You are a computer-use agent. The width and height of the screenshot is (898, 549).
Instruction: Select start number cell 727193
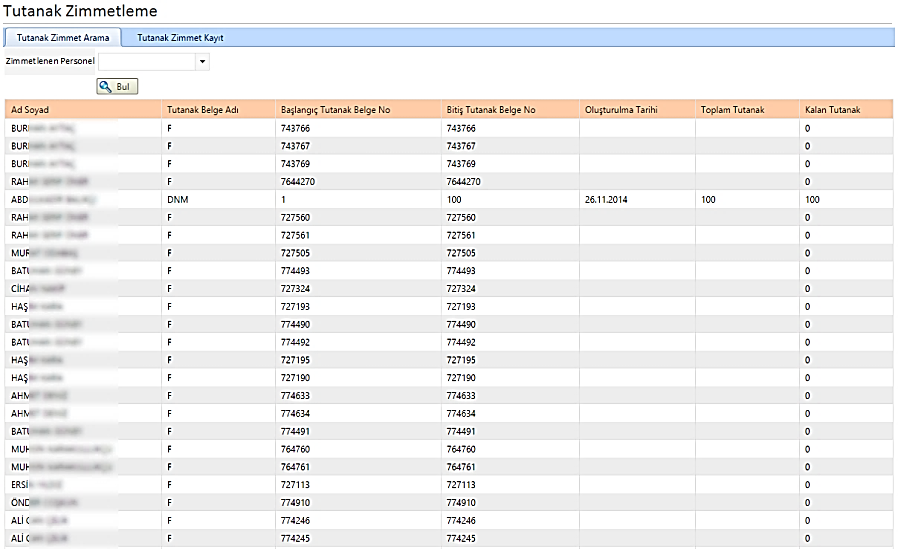[358, 306]
